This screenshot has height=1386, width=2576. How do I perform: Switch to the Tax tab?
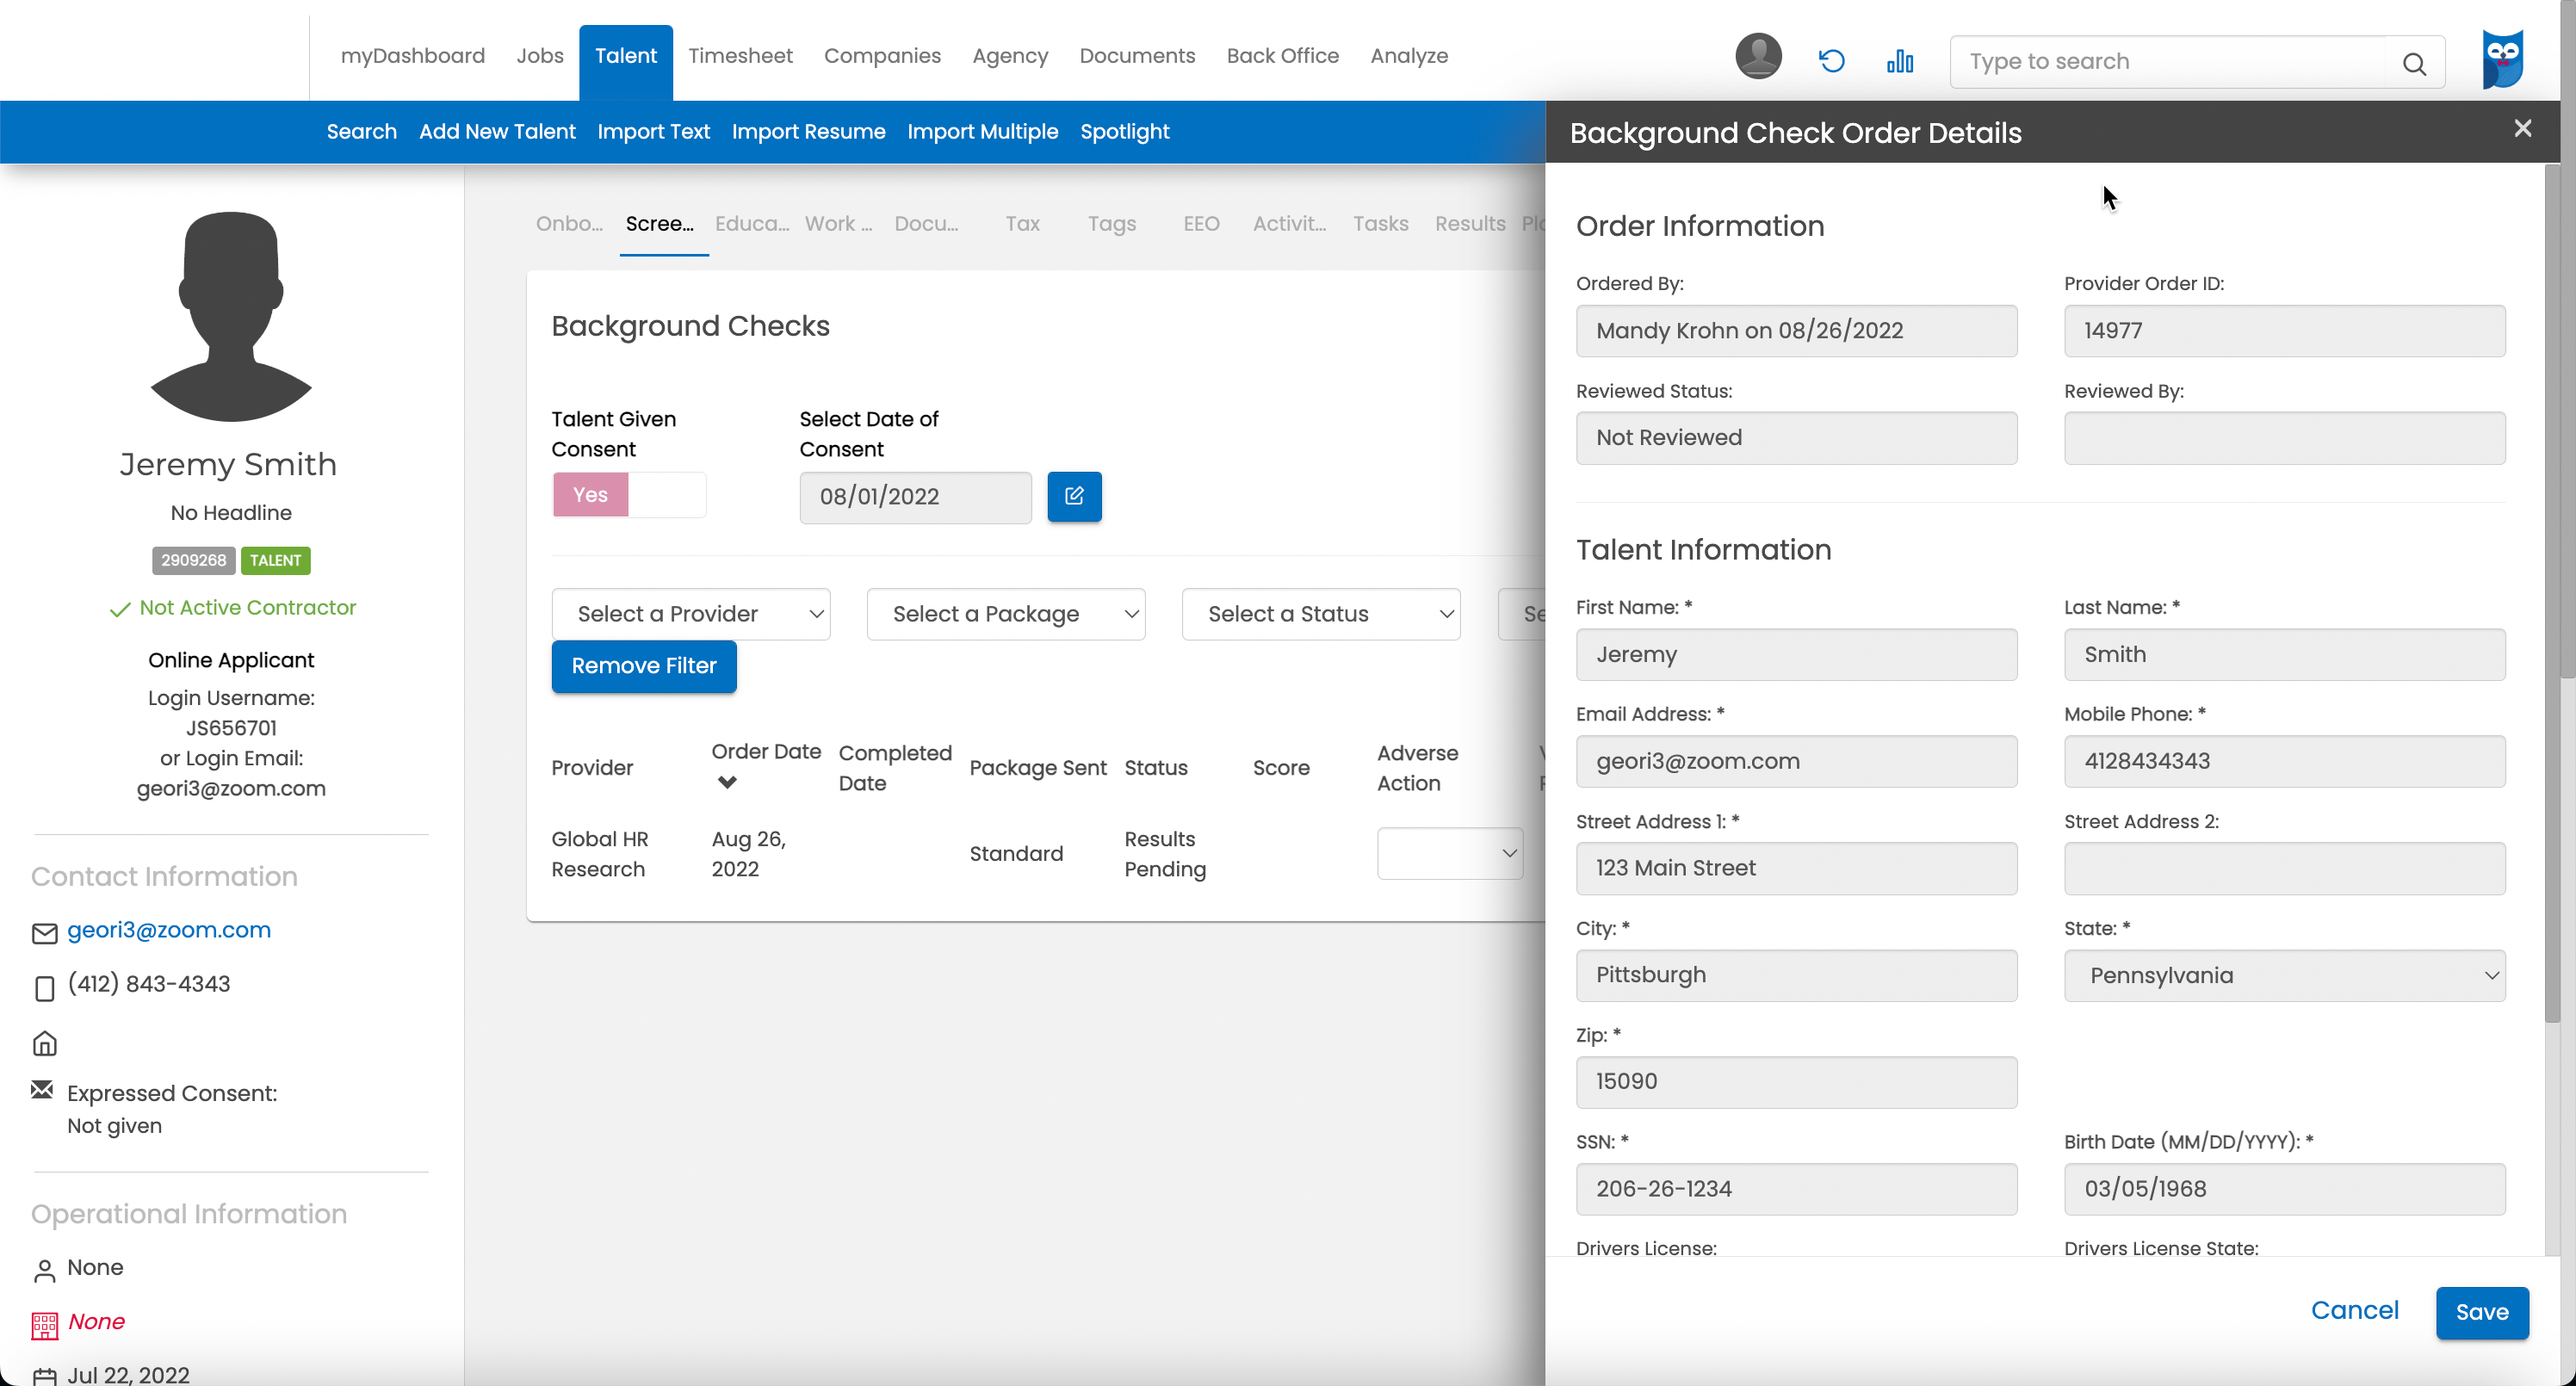pos(1022,224)
